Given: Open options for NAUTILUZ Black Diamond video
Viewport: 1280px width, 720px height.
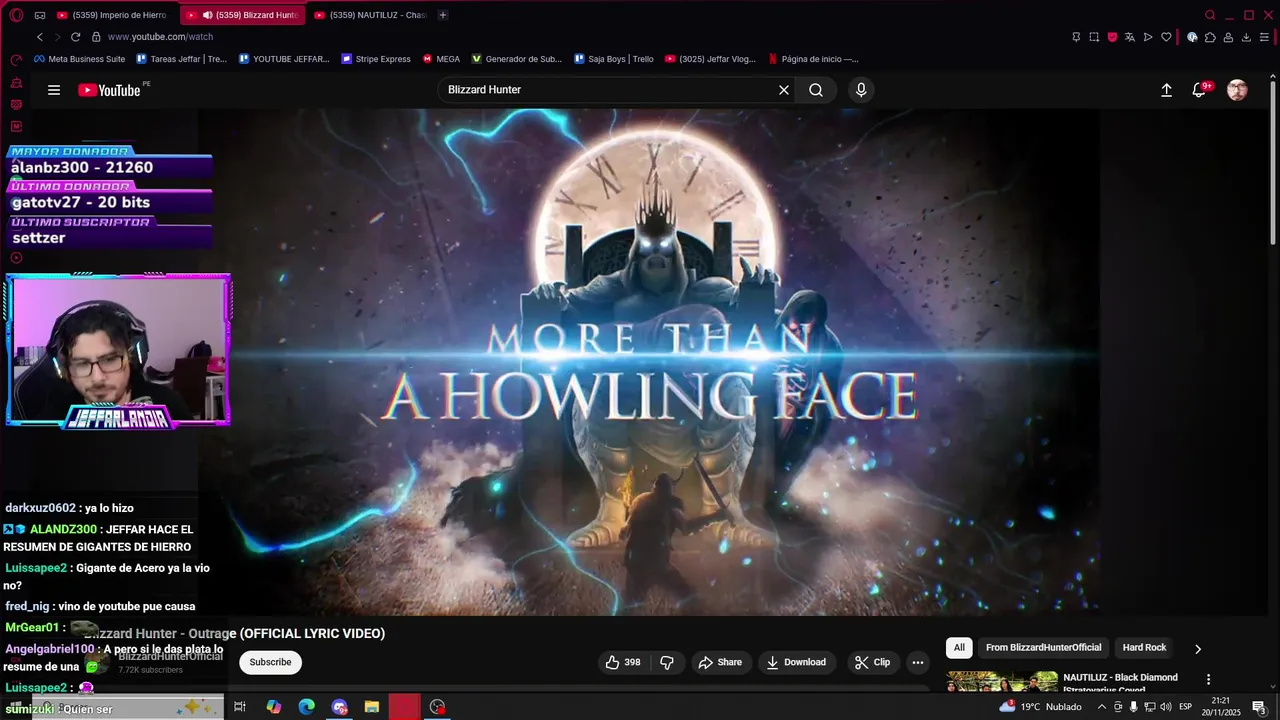Looking at the screenshot, I should coord(1208,679).
